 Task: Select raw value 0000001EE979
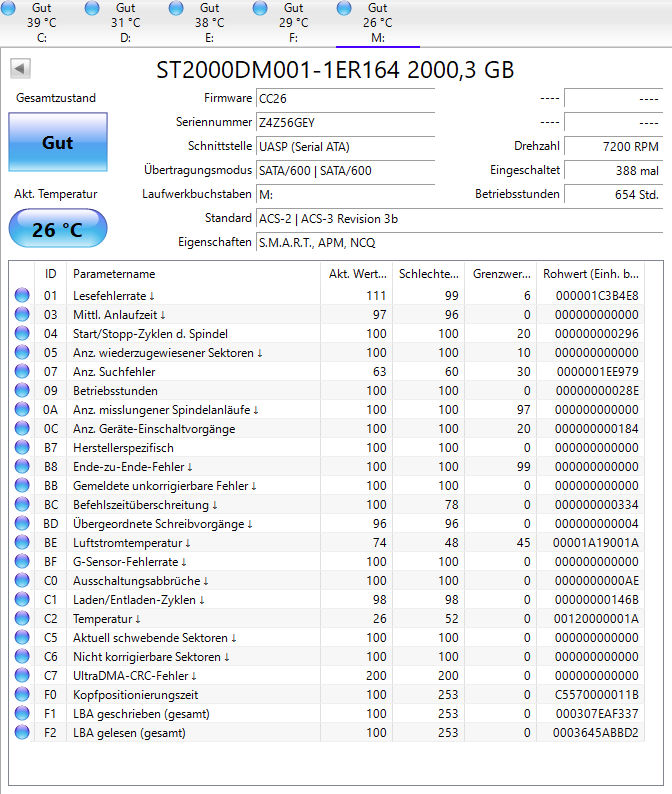pos(598,372)
